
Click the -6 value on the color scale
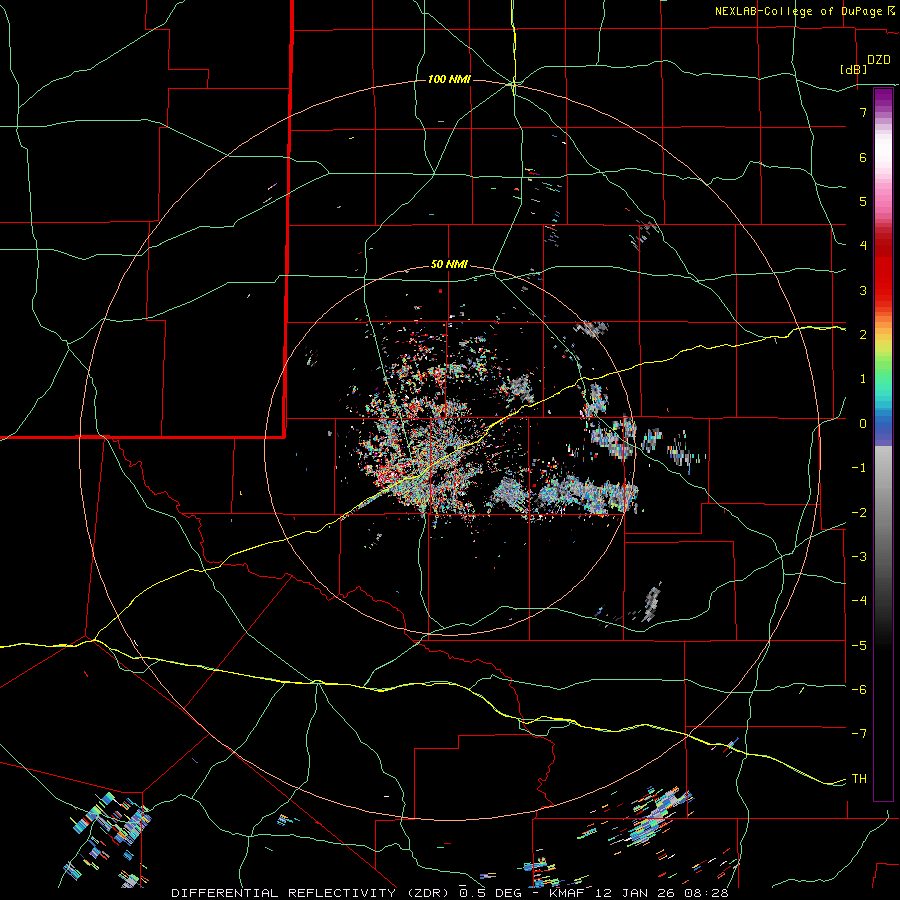(859, 690)
